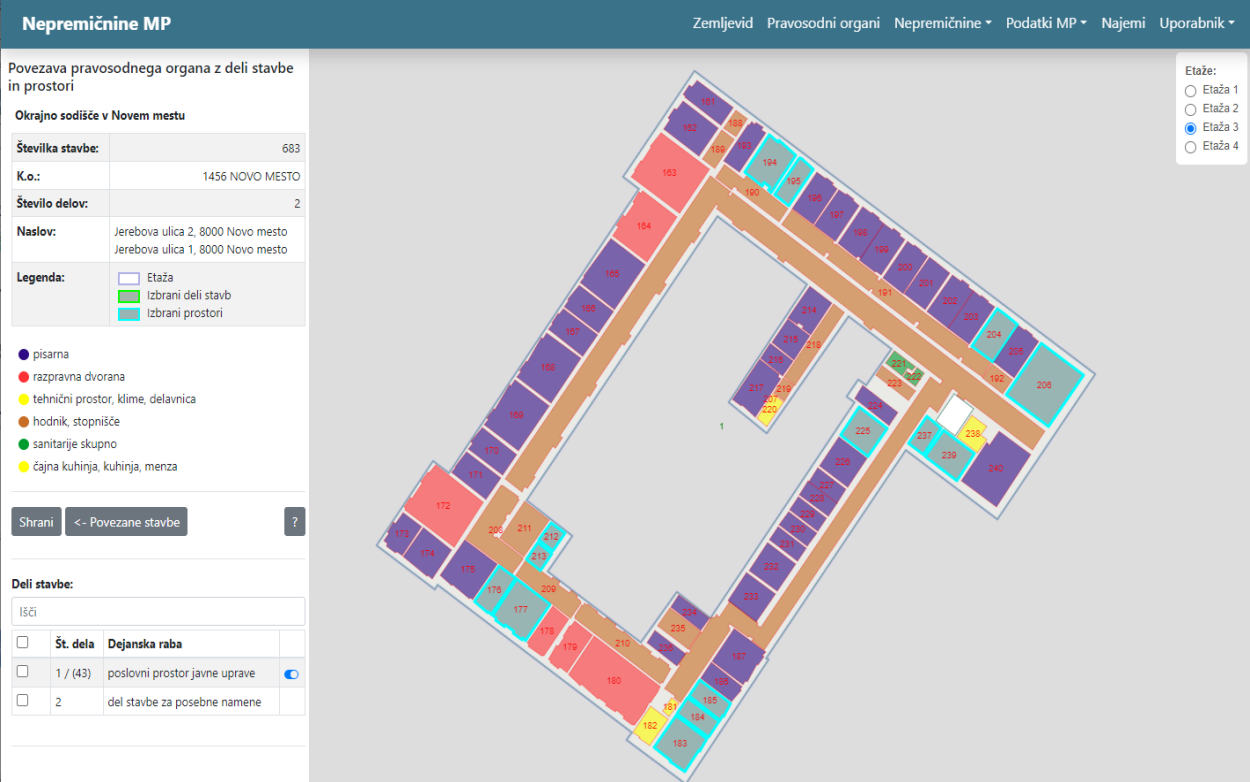
Task: Click the Jerebova ulica 2 address text
Action: click(x=201, y=232)
